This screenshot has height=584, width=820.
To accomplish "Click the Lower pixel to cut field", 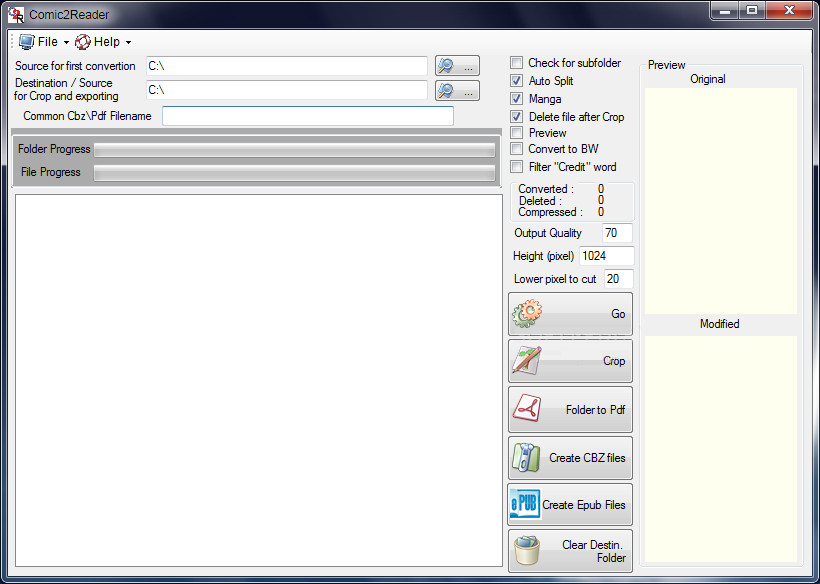I will 619,279.
